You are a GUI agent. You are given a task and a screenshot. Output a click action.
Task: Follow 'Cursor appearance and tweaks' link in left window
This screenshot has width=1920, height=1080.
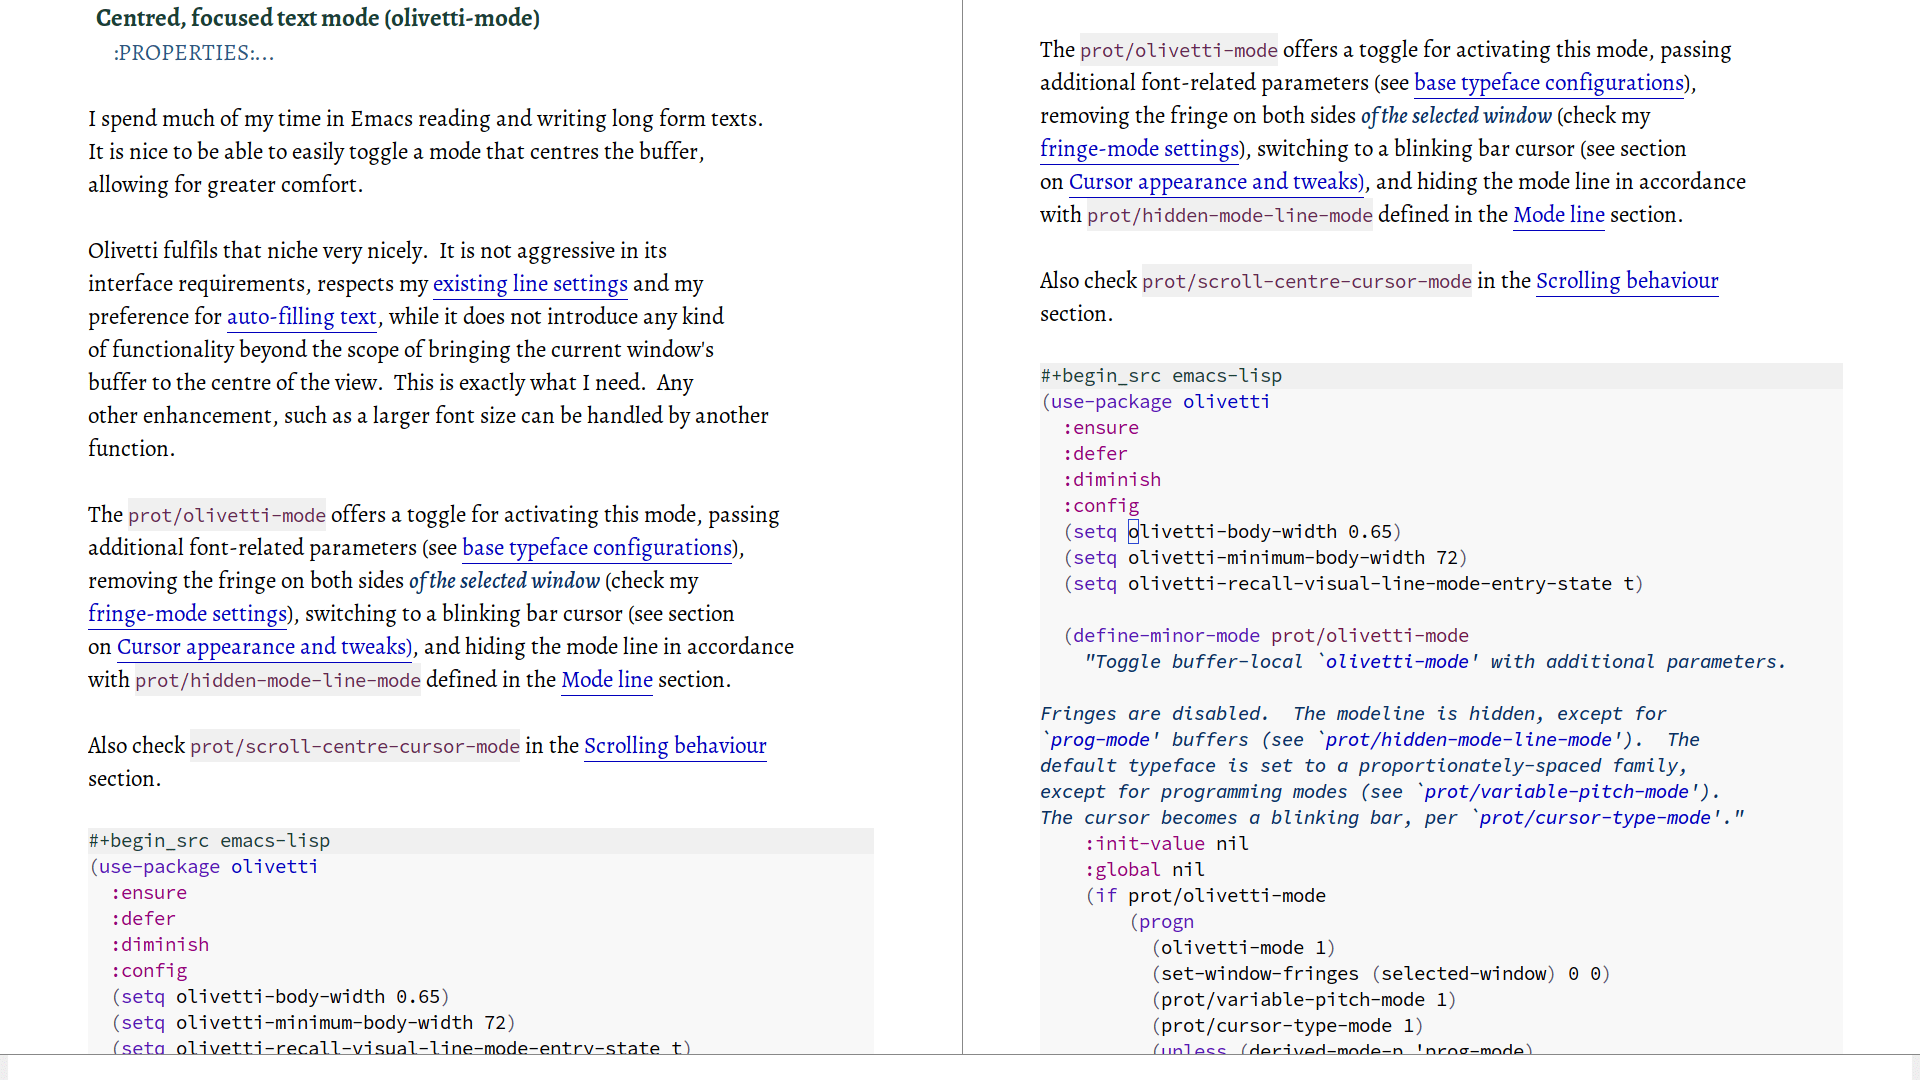pos(263,647)
